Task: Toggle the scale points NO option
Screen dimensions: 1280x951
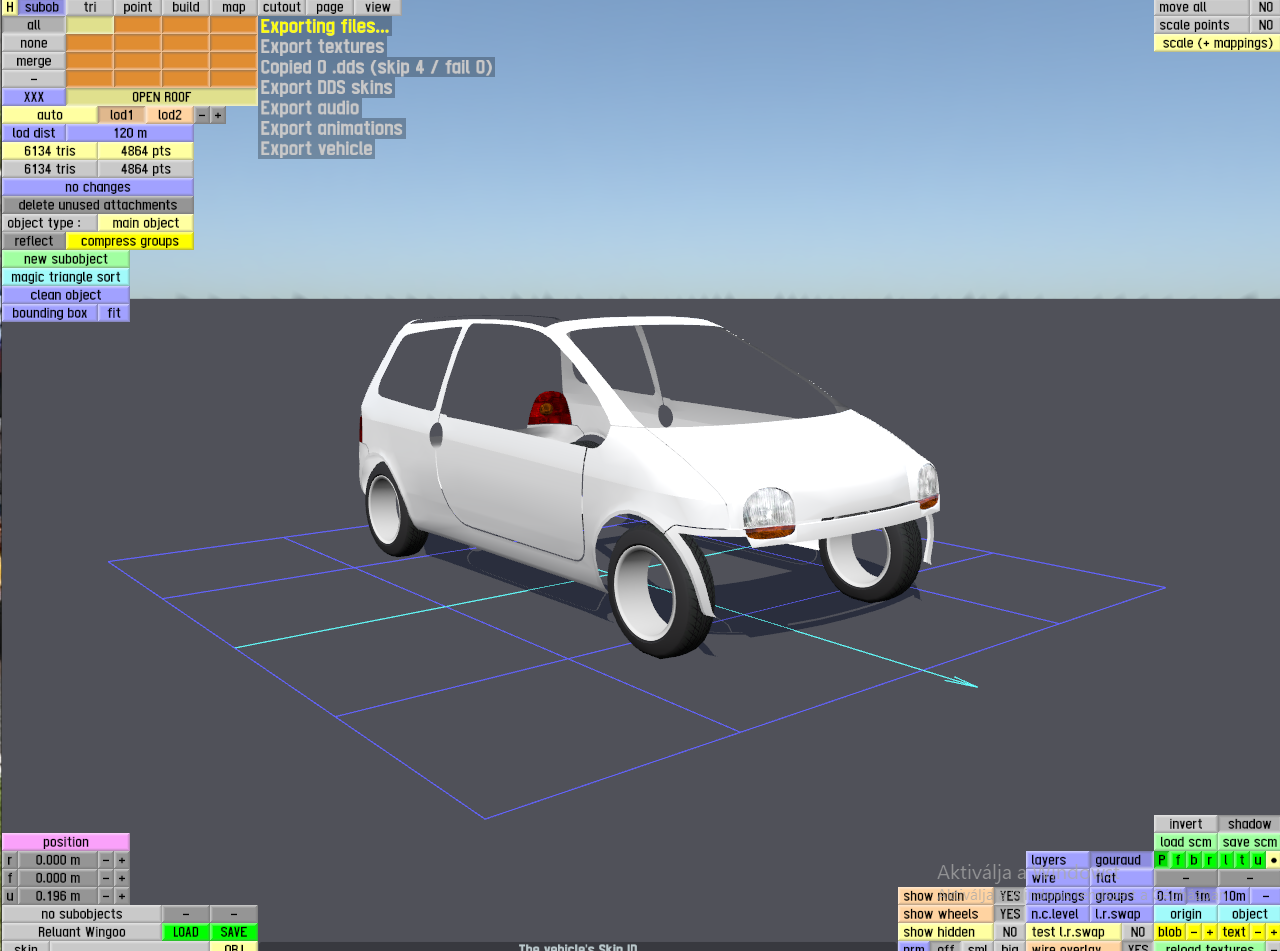Action: (x=1266, y=25)
